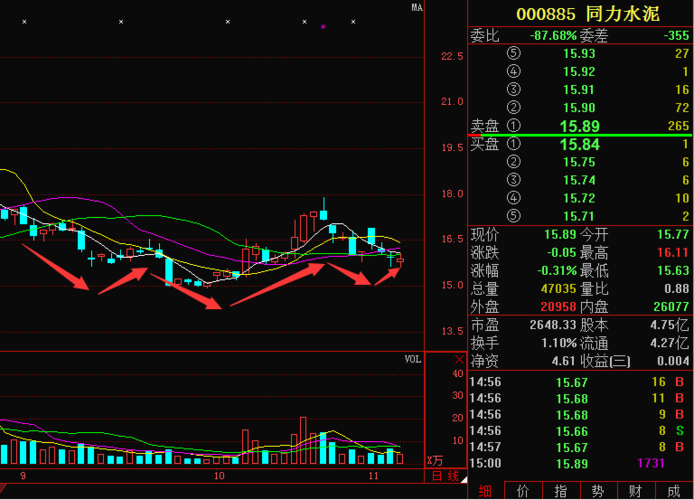
Task: Click the 量比 value 0.88
Action: pos(677,288)
